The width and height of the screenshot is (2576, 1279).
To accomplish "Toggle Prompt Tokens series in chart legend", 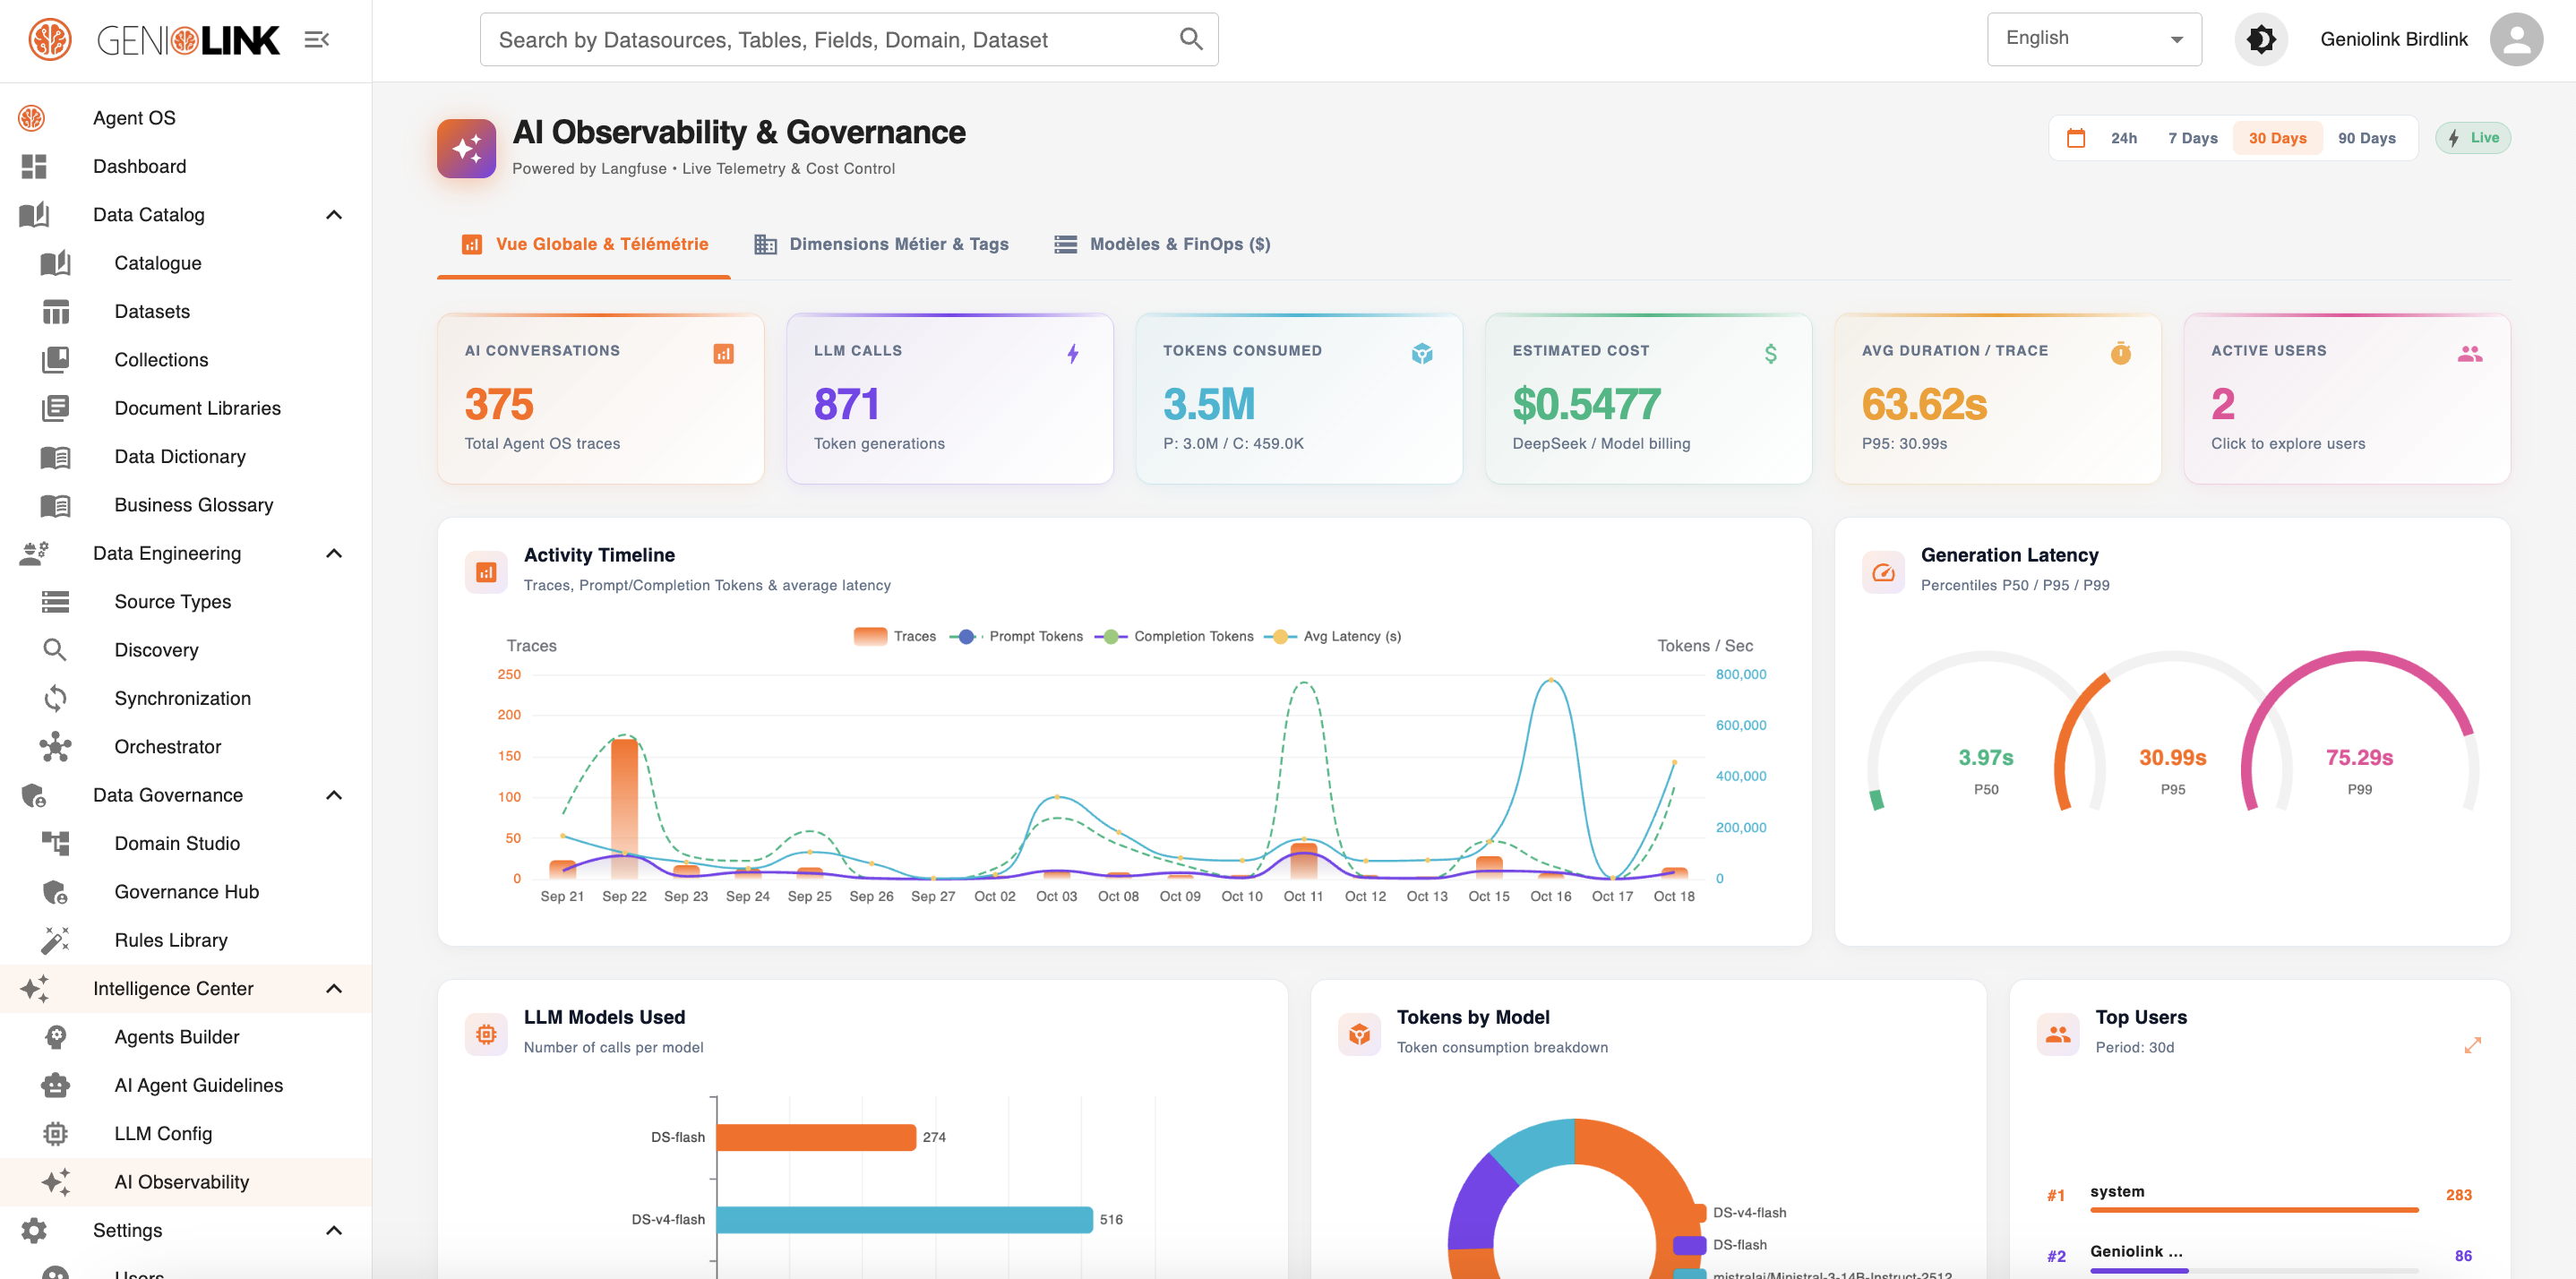I will 1016,636.
